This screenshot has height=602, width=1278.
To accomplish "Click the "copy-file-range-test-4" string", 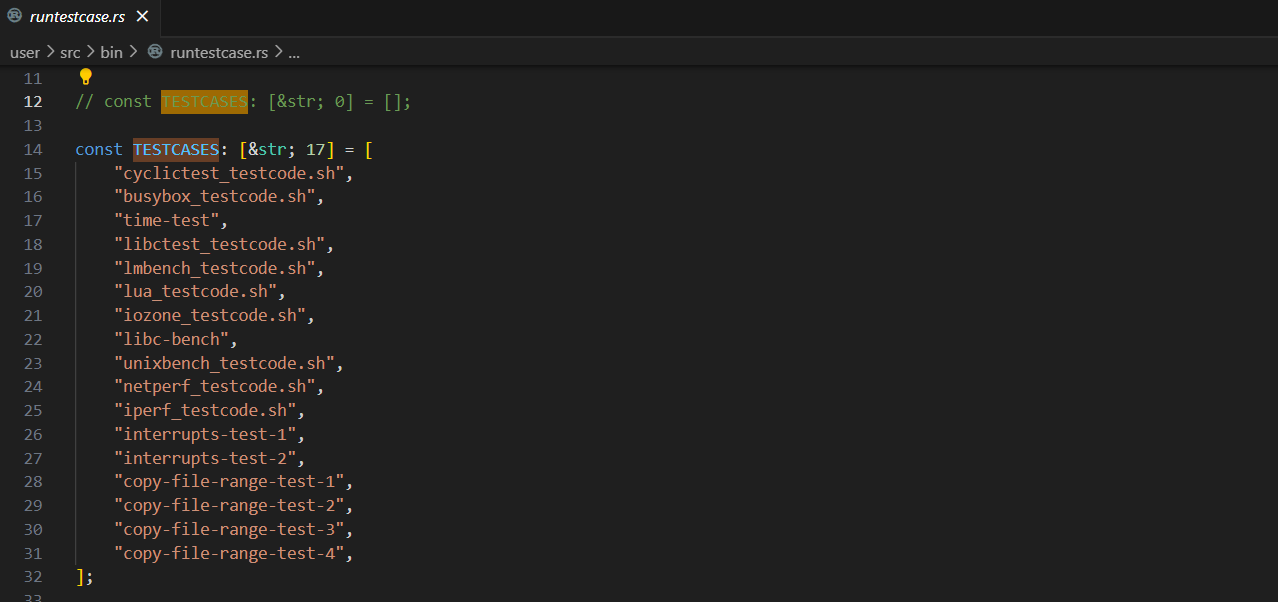I will click(229, 553).
